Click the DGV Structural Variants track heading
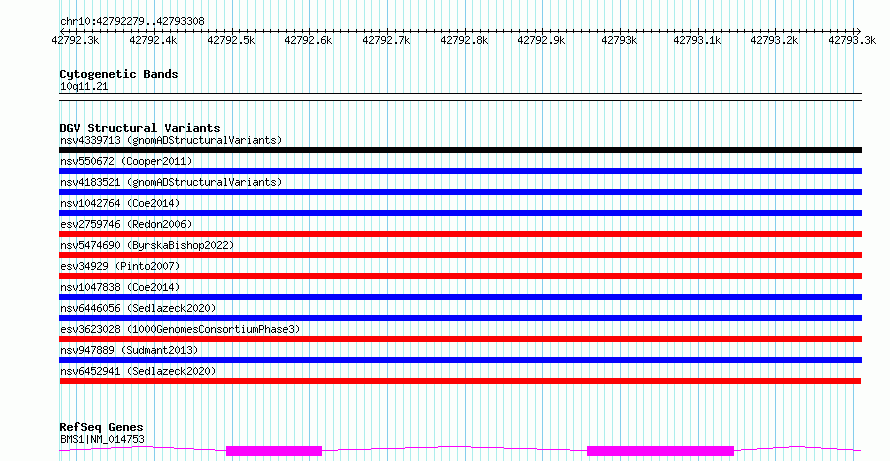Viewport: 890px width, 461px height. pyautogui.click(x=140, y=128)
